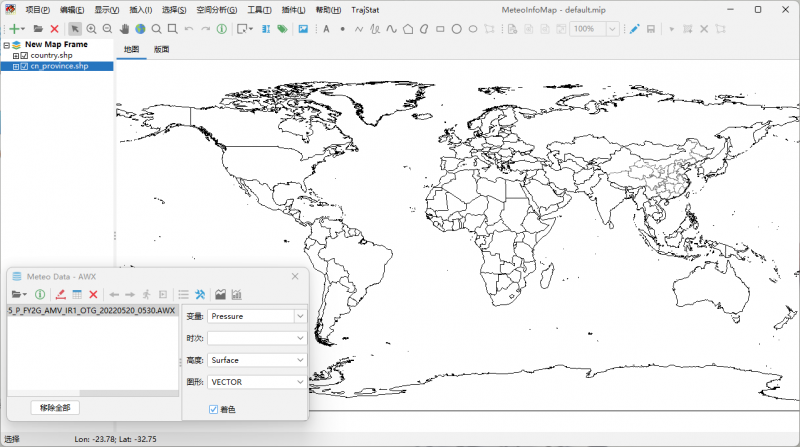Click the settings tools icon in Meteo Data
This screenshot has height=447, width=800.
click(200, 294)
